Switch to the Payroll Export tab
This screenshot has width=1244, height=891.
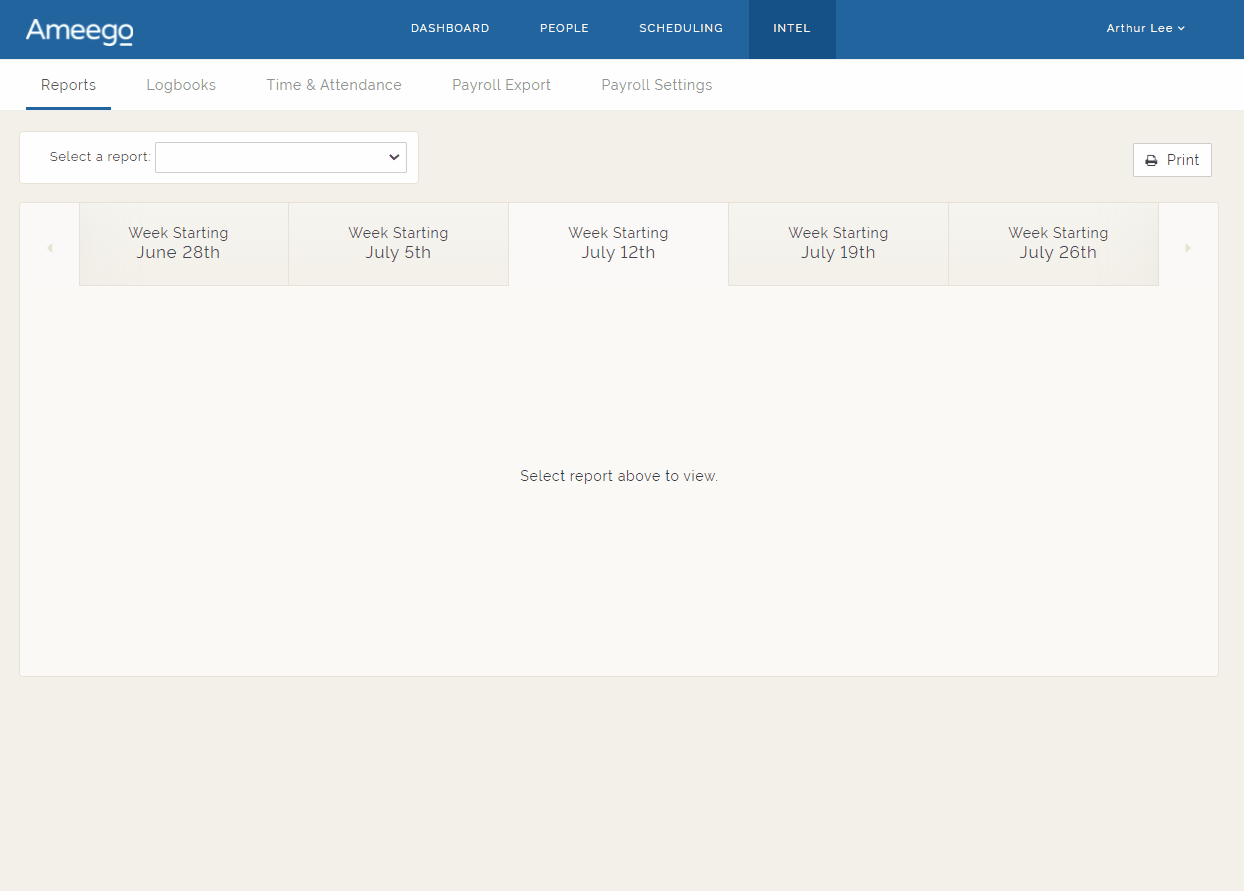tap(501, 85)
